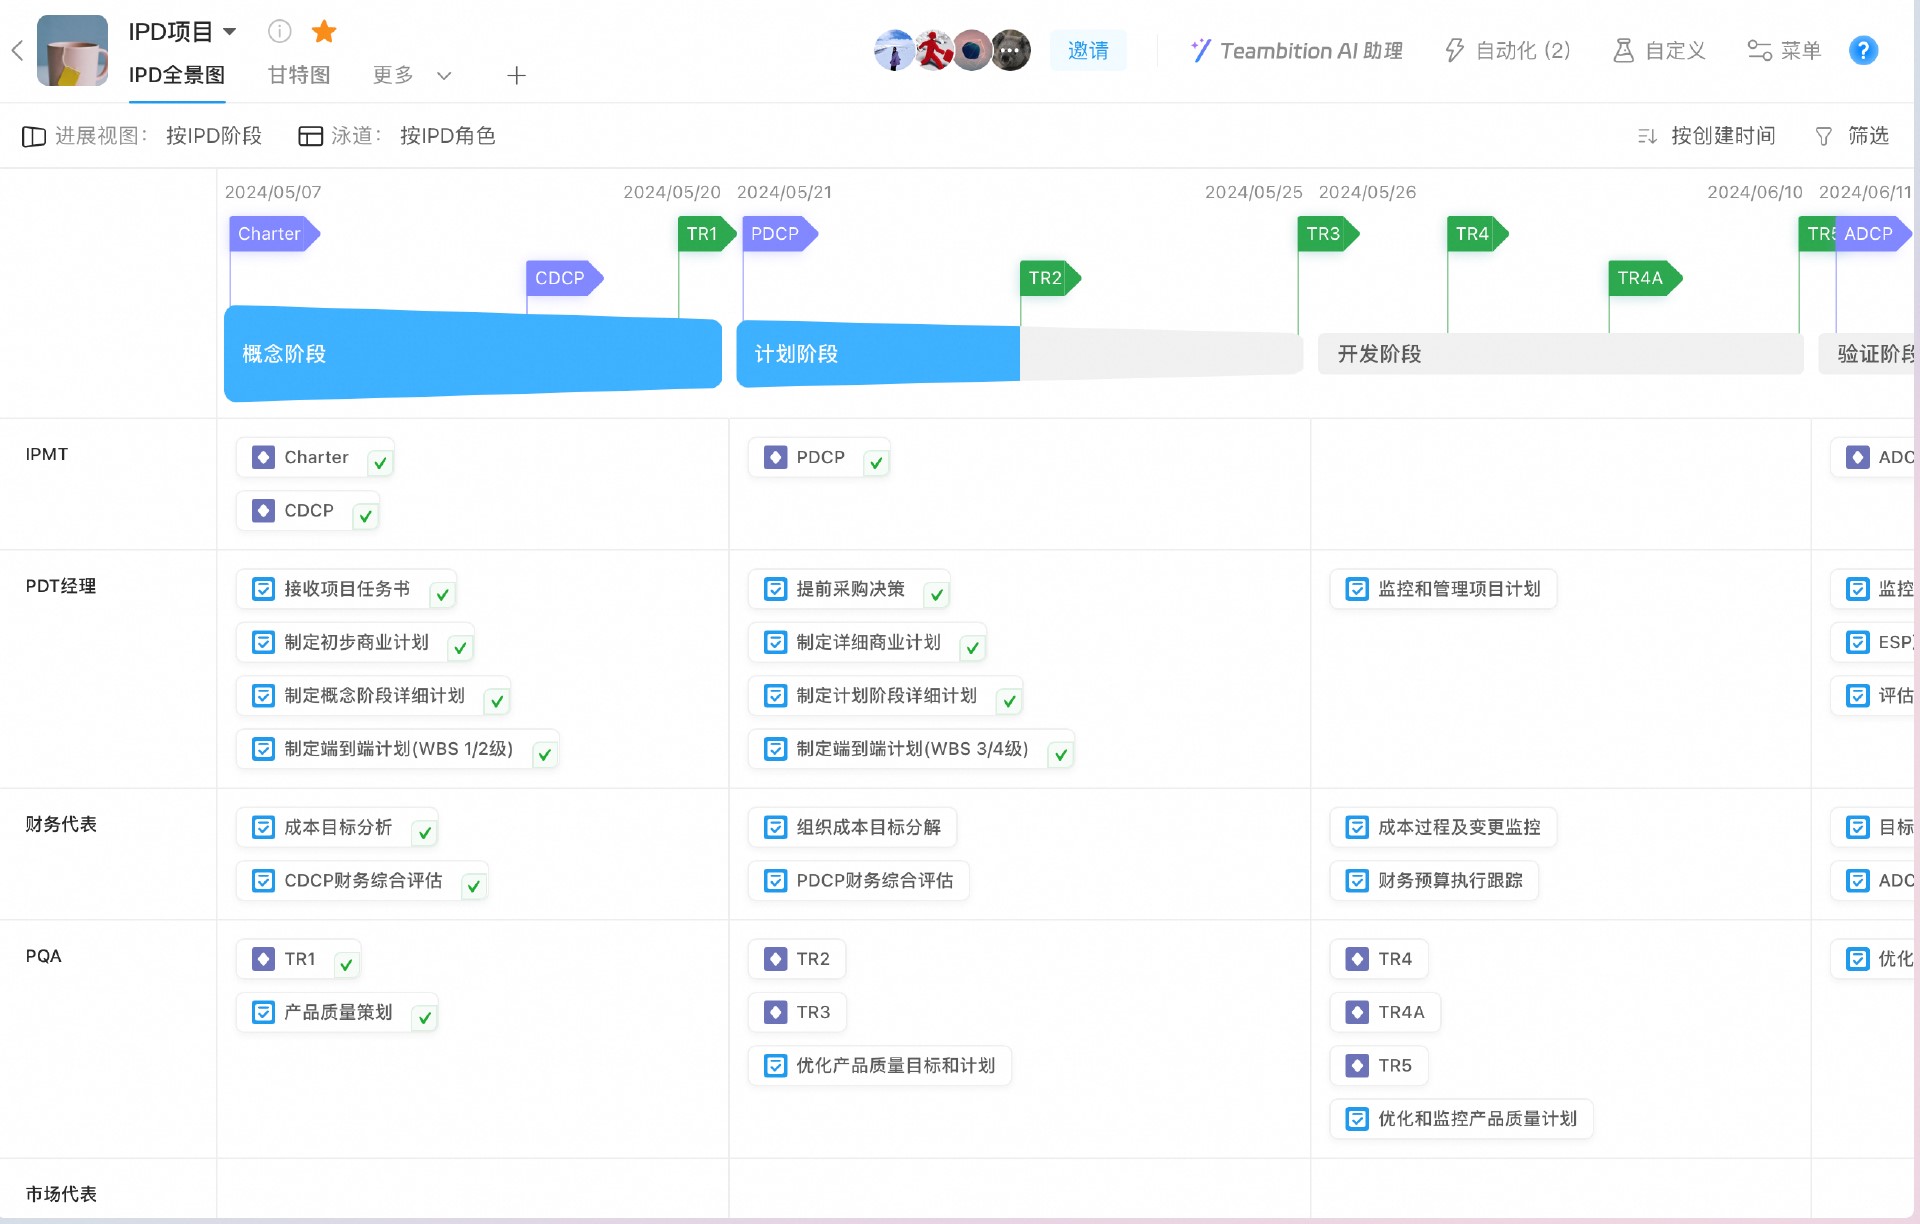1920x1224 pixels.
Task: Click task icon of CDCP财务综合评估
Action: 263,880
